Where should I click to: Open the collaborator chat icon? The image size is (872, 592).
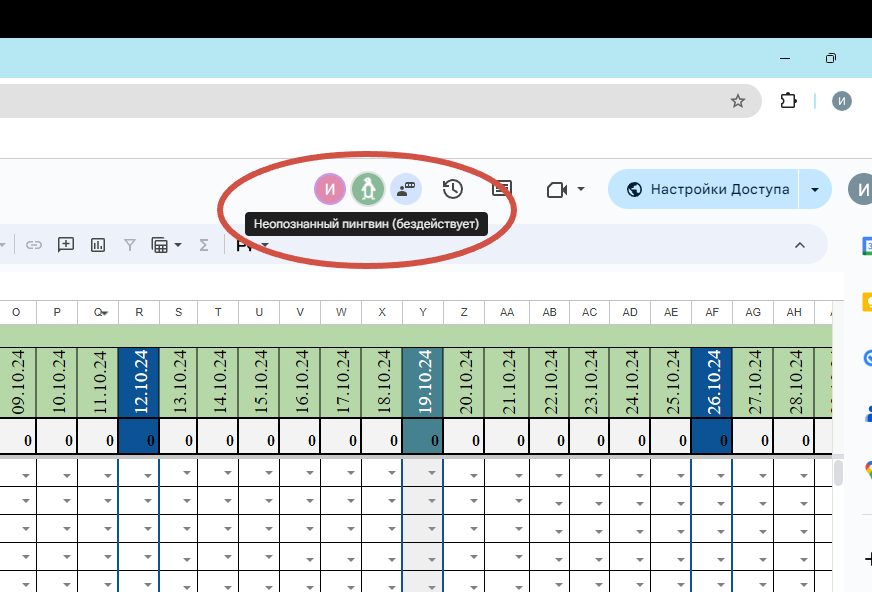tap(406, 189)
